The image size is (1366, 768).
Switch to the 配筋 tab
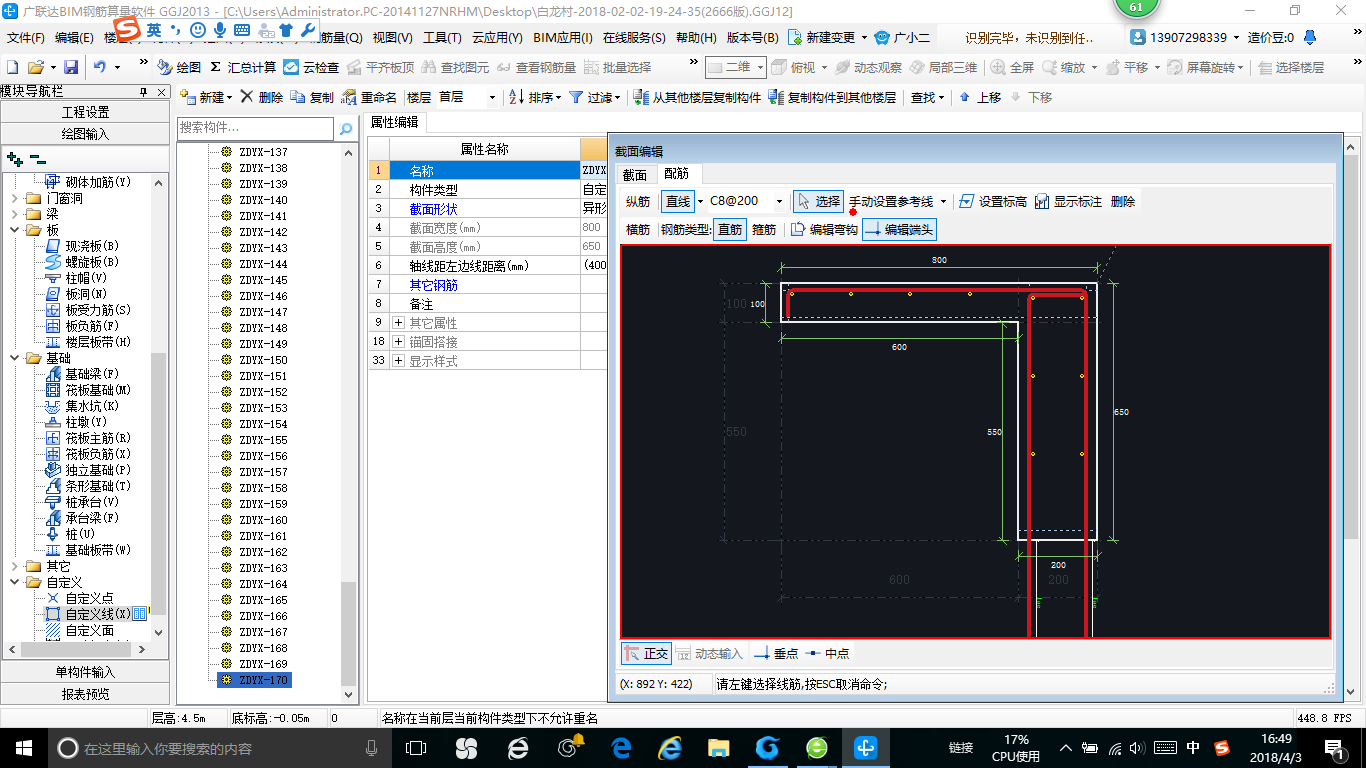tap(677, 174)
